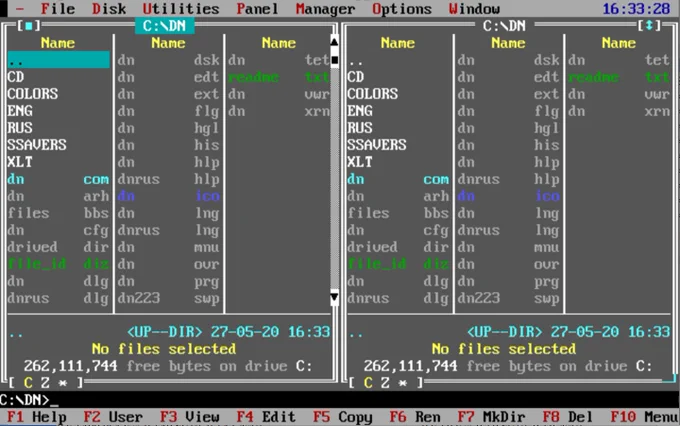Select readme.txt in the left panel
Screen dimensions: 680x426
coord(279,77)
